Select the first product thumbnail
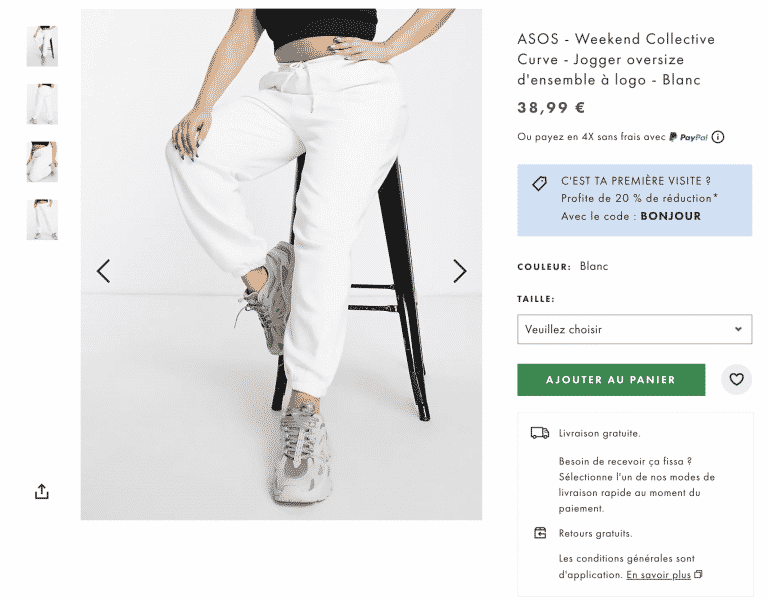Screen dimensions: 768x600 point(42,46)
